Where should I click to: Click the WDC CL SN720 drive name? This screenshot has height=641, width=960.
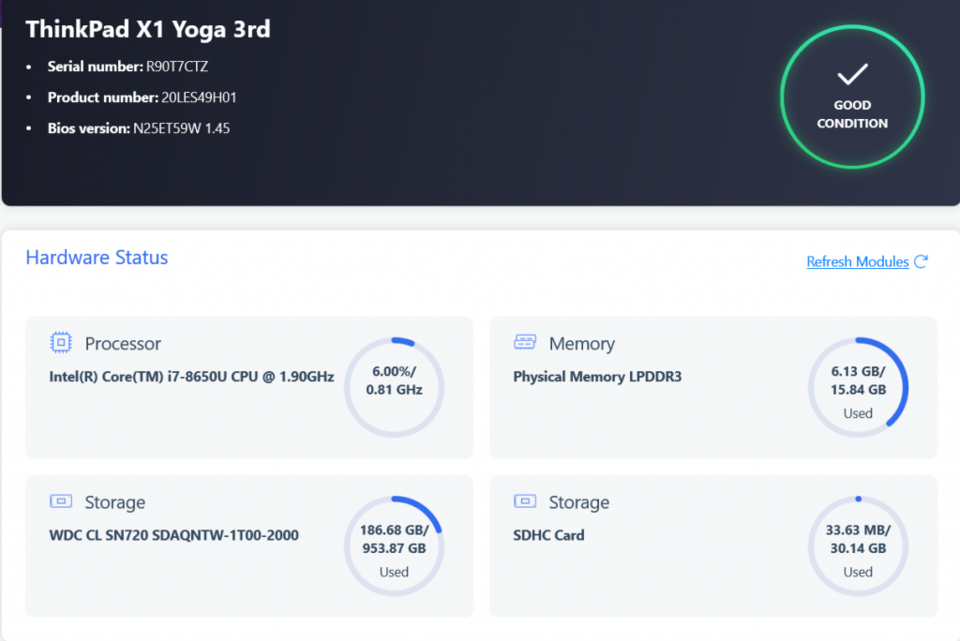pos(174,535)
